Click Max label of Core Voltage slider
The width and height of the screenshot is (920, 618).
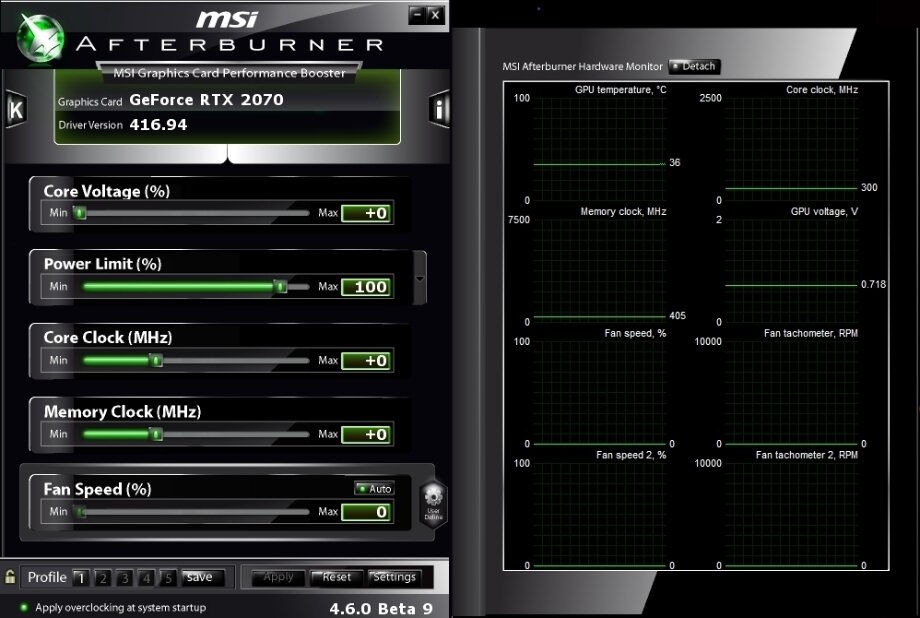tap(328, 212)
